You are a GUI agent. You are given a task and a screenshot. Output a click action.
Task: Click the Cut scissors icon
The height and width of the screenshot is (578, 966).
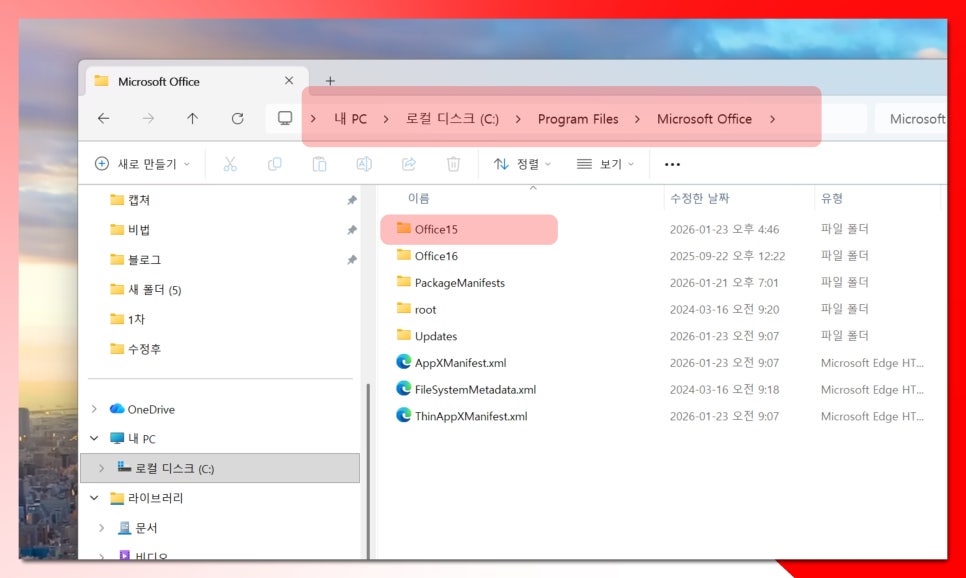(230, 164)
